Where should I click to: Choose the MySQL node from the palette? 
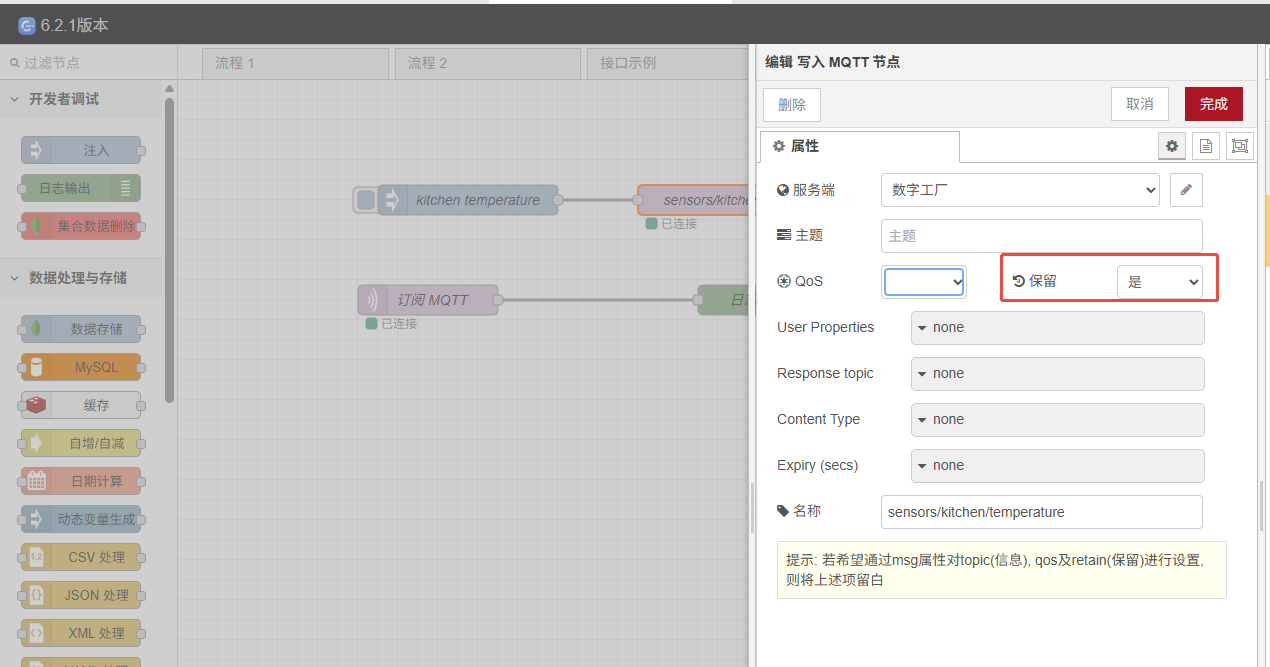pyautogui.click(x=80, y=366)
